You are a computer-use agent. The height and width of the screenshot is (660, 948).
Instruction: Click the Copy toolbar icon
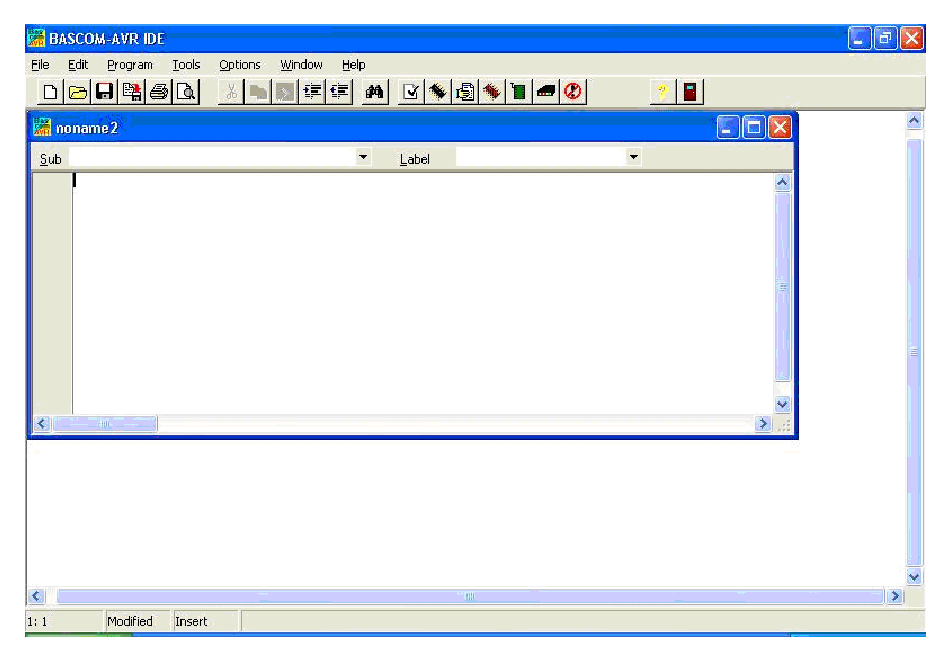pos(258,92)
